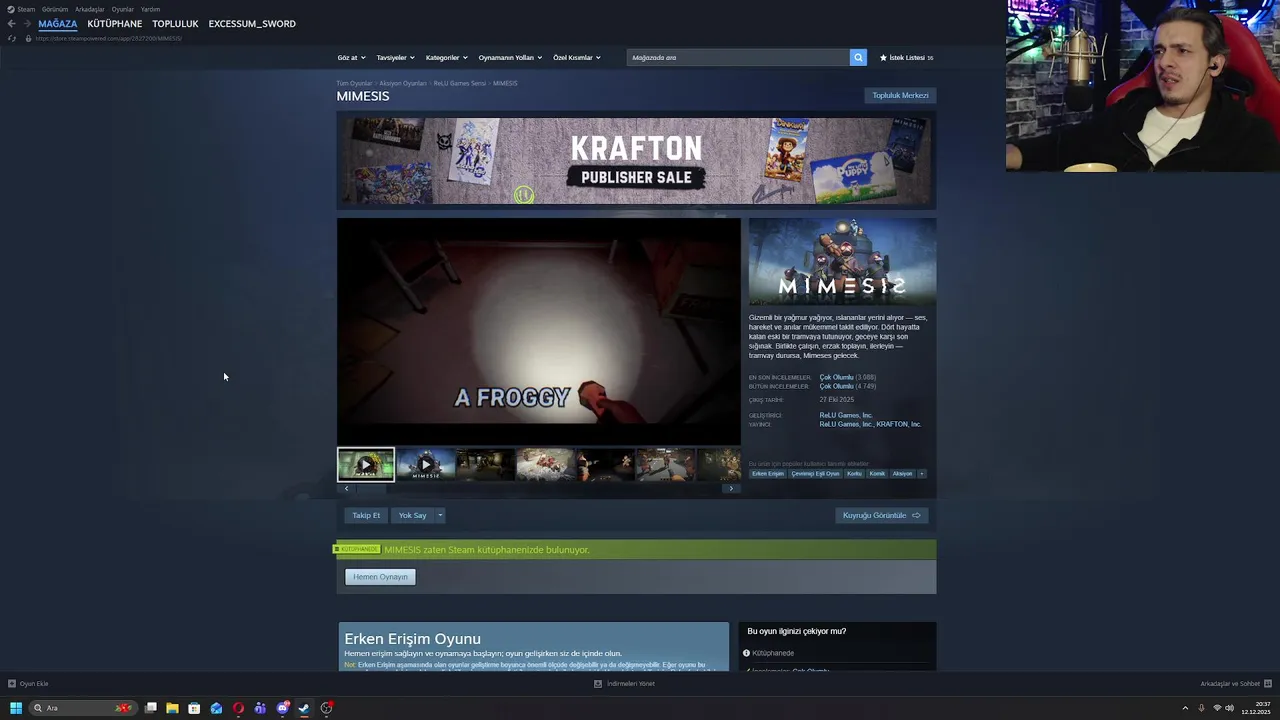Open the mail app on the taskbar
Viewport: 1280px width, 720px height.
tap(216, 708)
